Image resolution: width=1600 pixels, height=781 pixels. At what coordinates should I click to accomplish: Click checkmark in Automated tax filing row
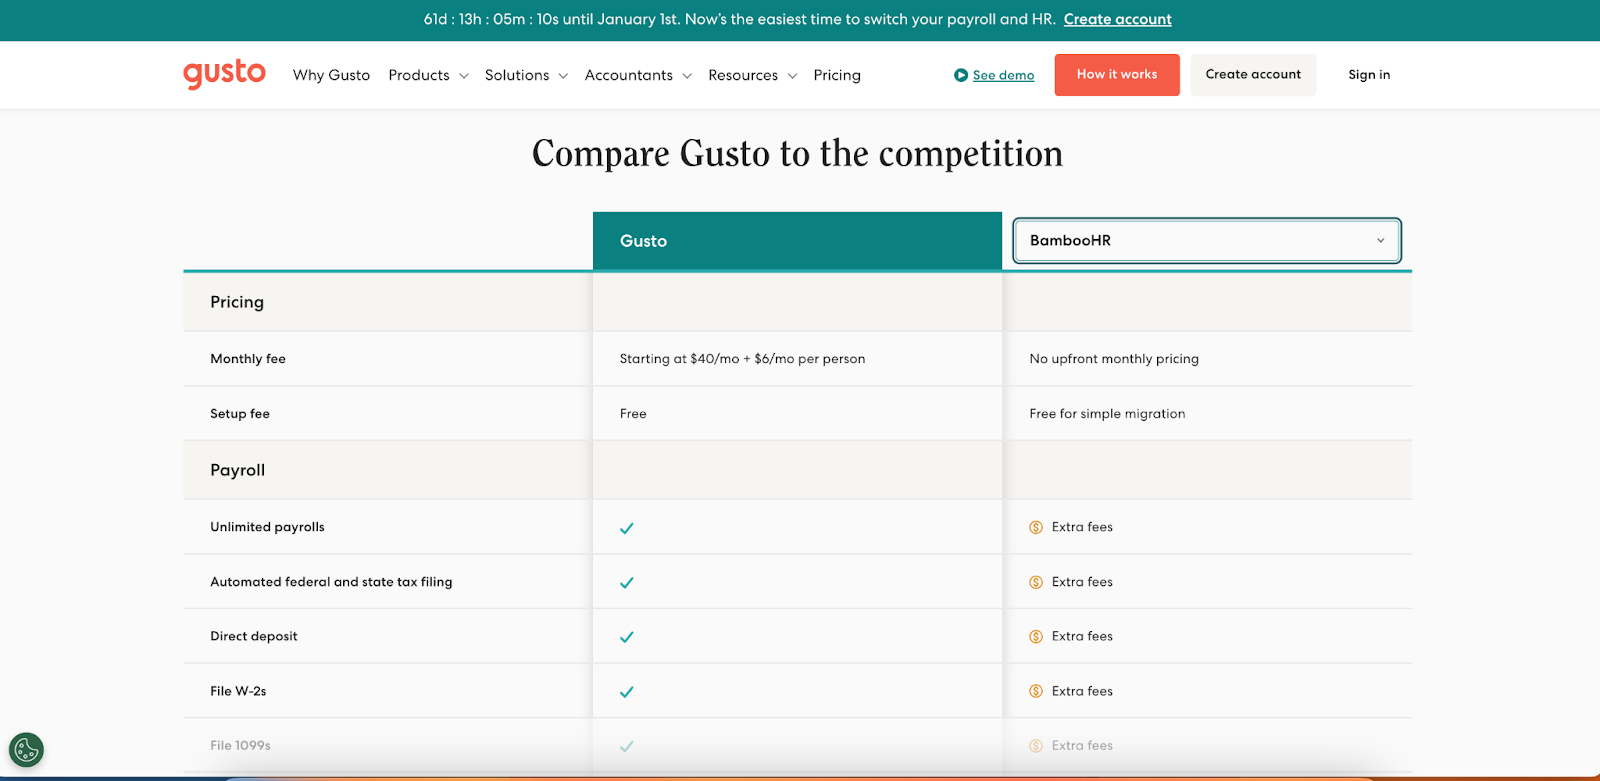[627, 582]
